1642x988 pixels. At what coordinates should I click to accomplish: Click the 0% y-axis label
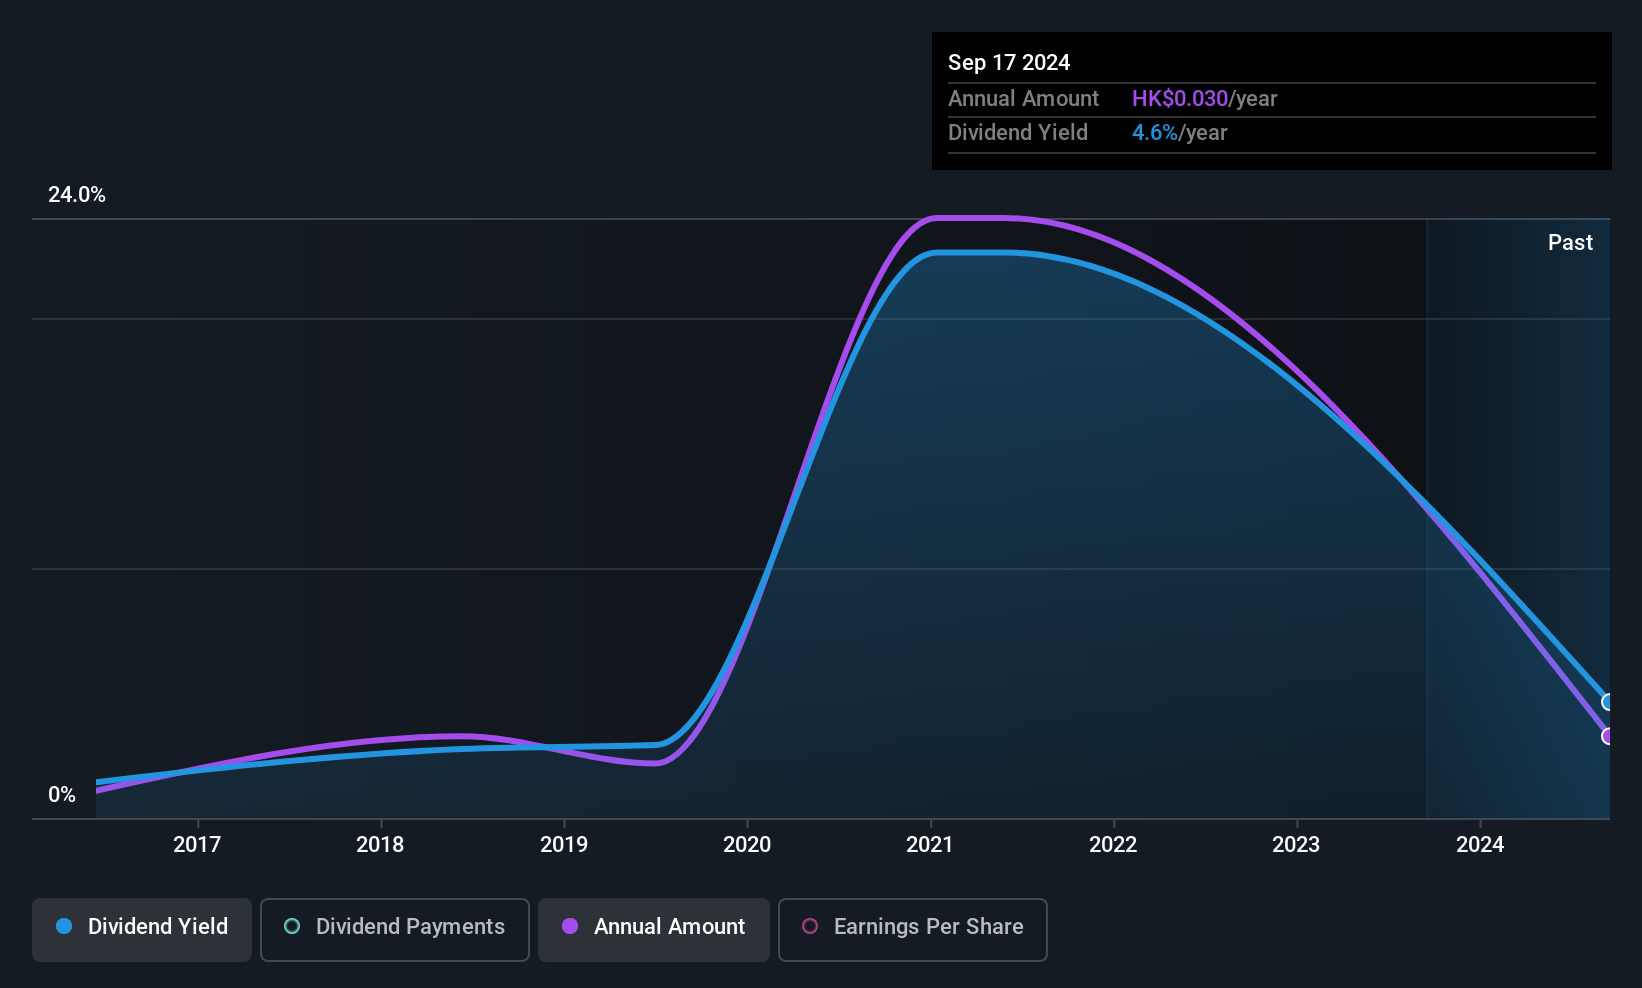coord(62,795)
